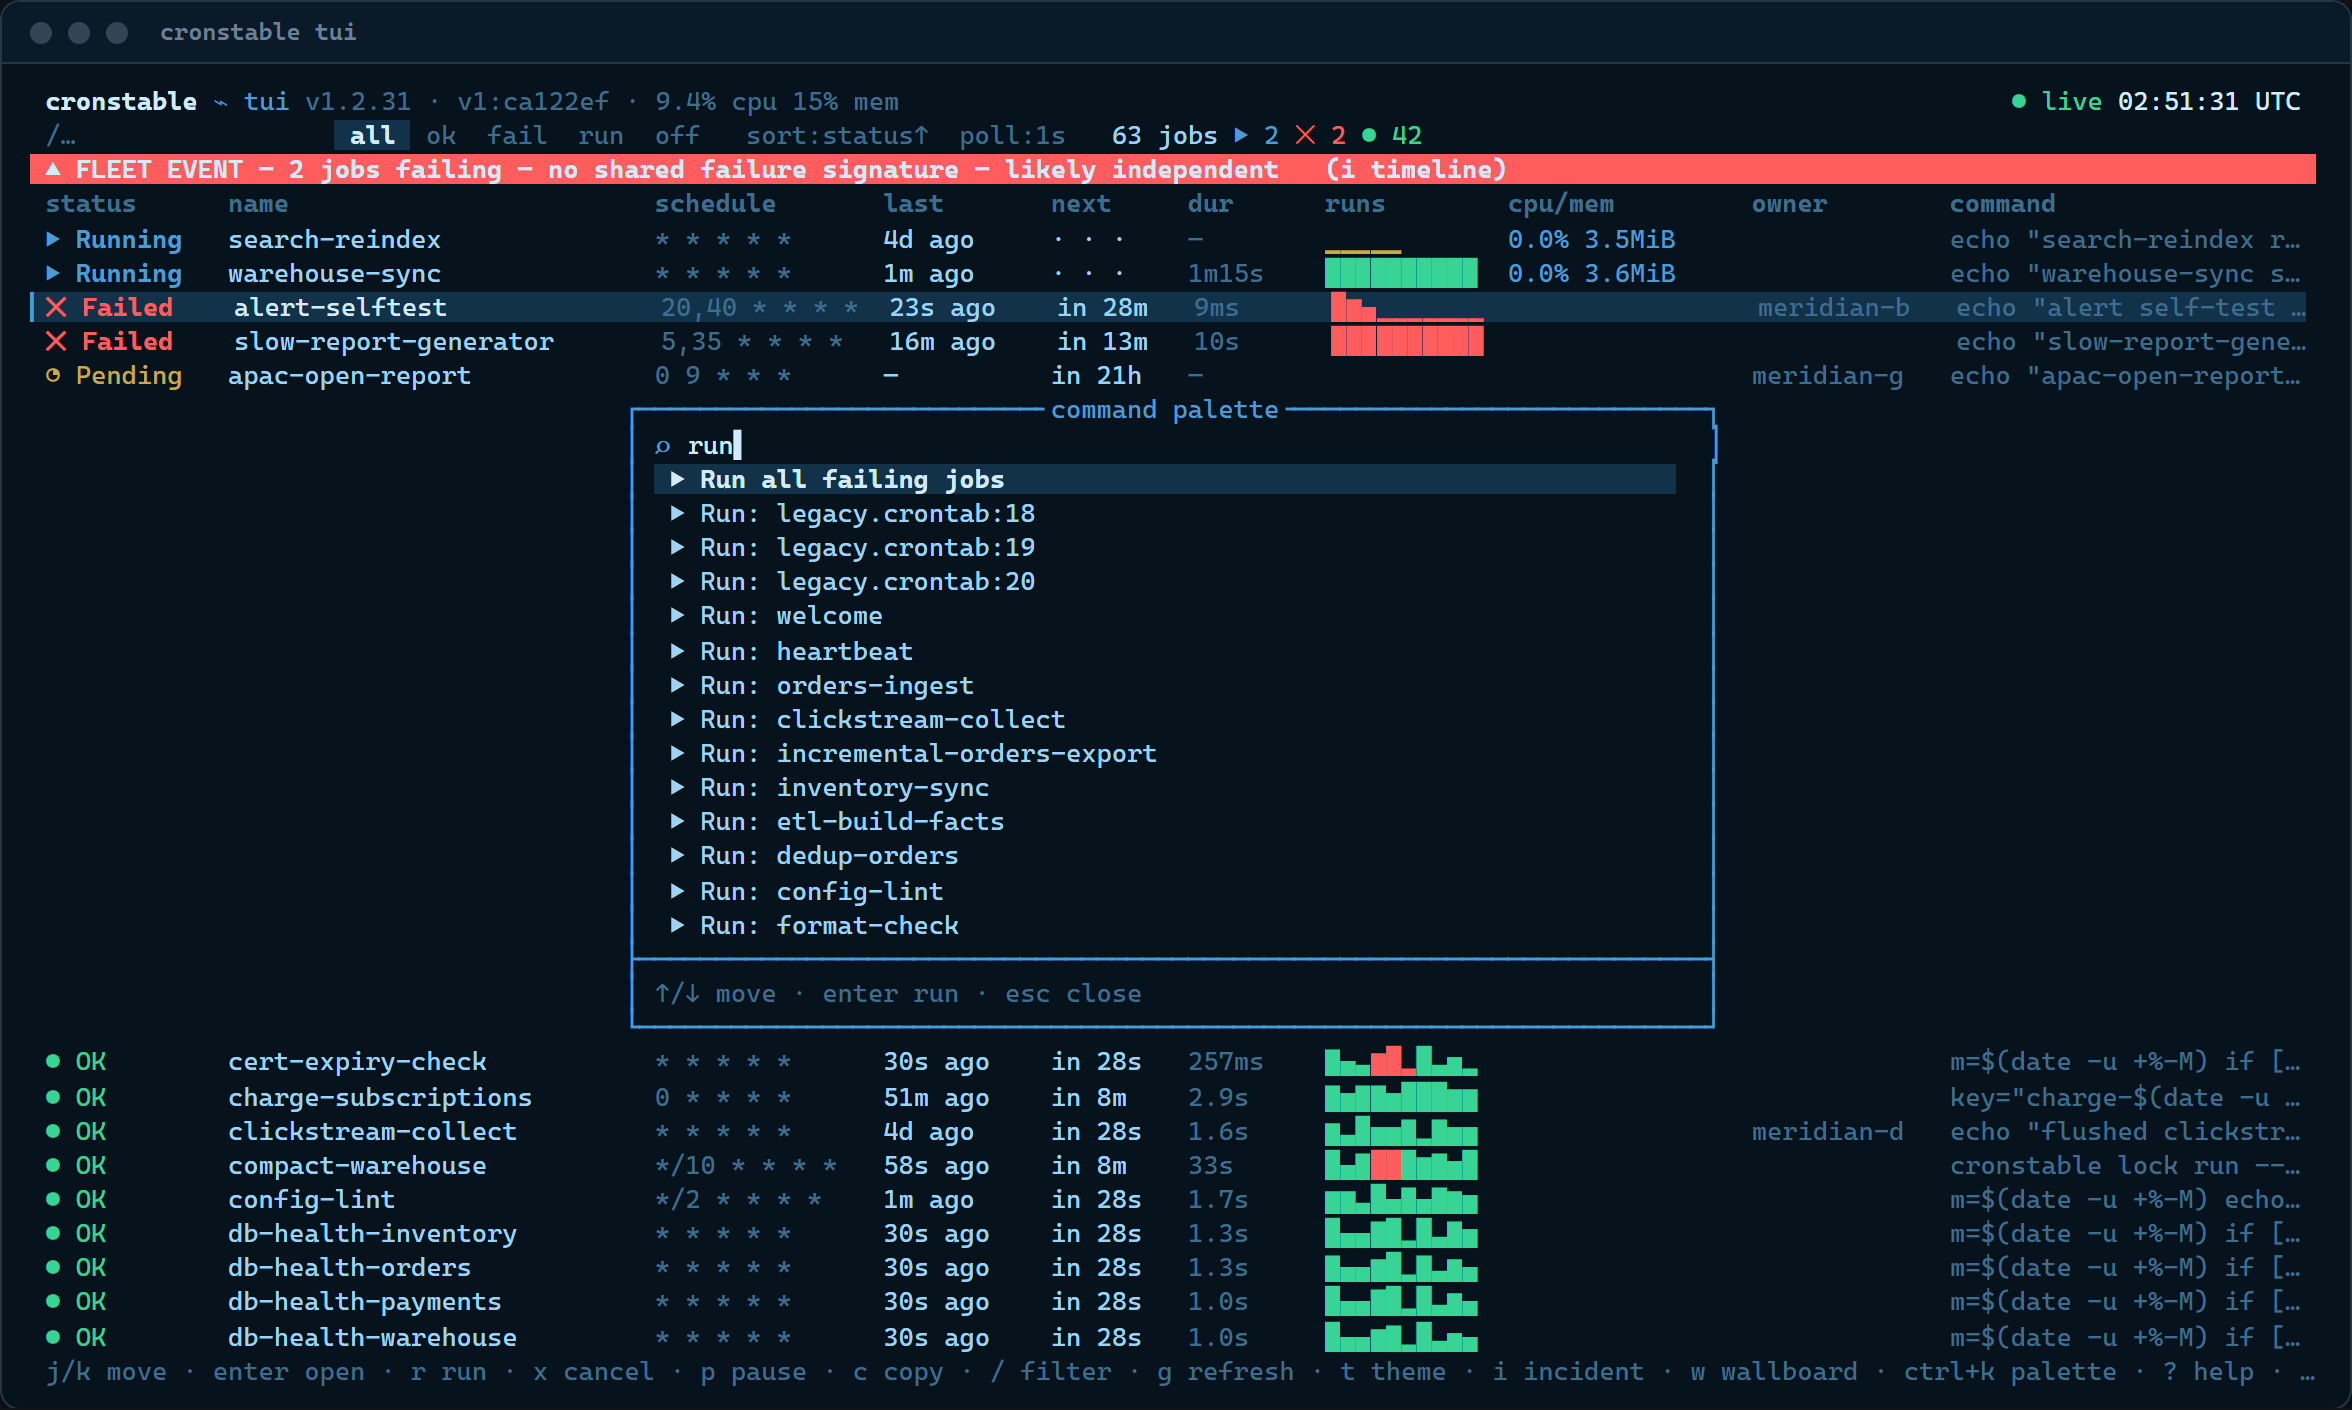This screenshot has height=1410, width=2352.
Task: Click 't theme' shortcut in footer bar
Action: pos(1393,1372)
